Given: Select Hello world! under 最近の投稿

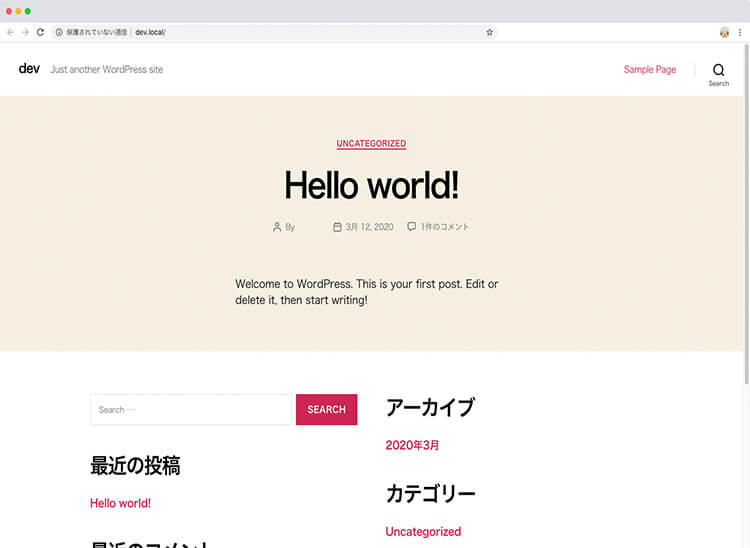Looking at the screenshot, I should (120, 504).
